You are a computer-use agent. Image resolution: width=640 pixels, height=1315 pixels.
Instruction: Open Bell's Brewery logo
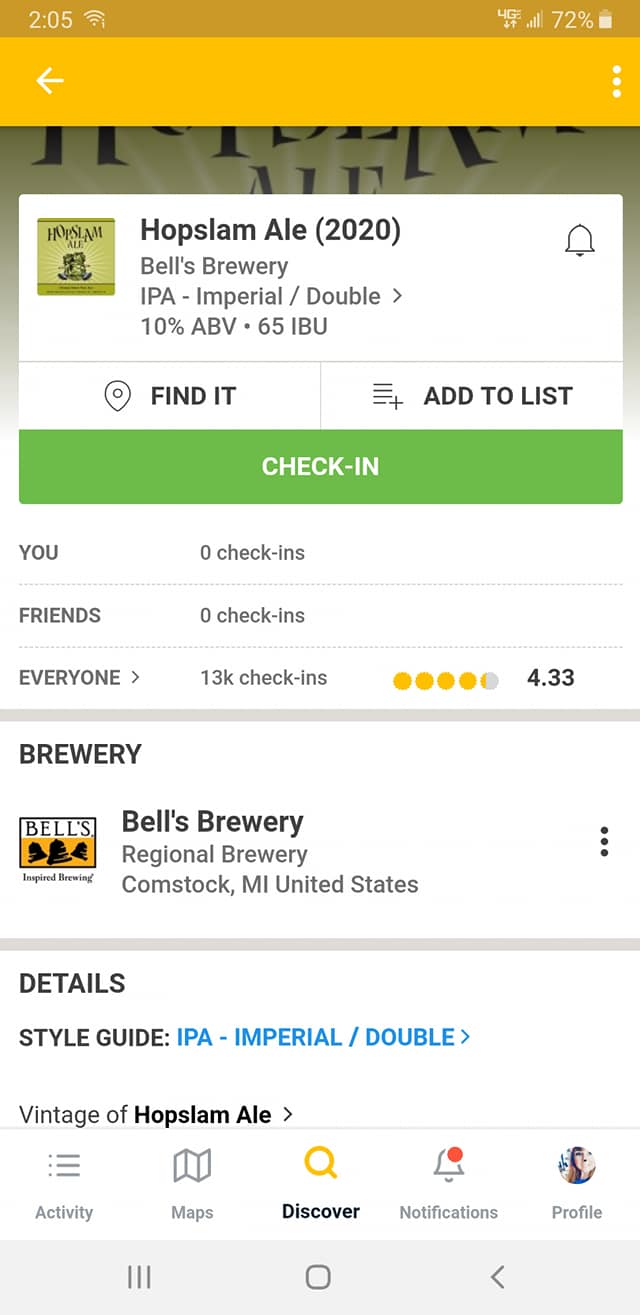click(x=58, y=851)
